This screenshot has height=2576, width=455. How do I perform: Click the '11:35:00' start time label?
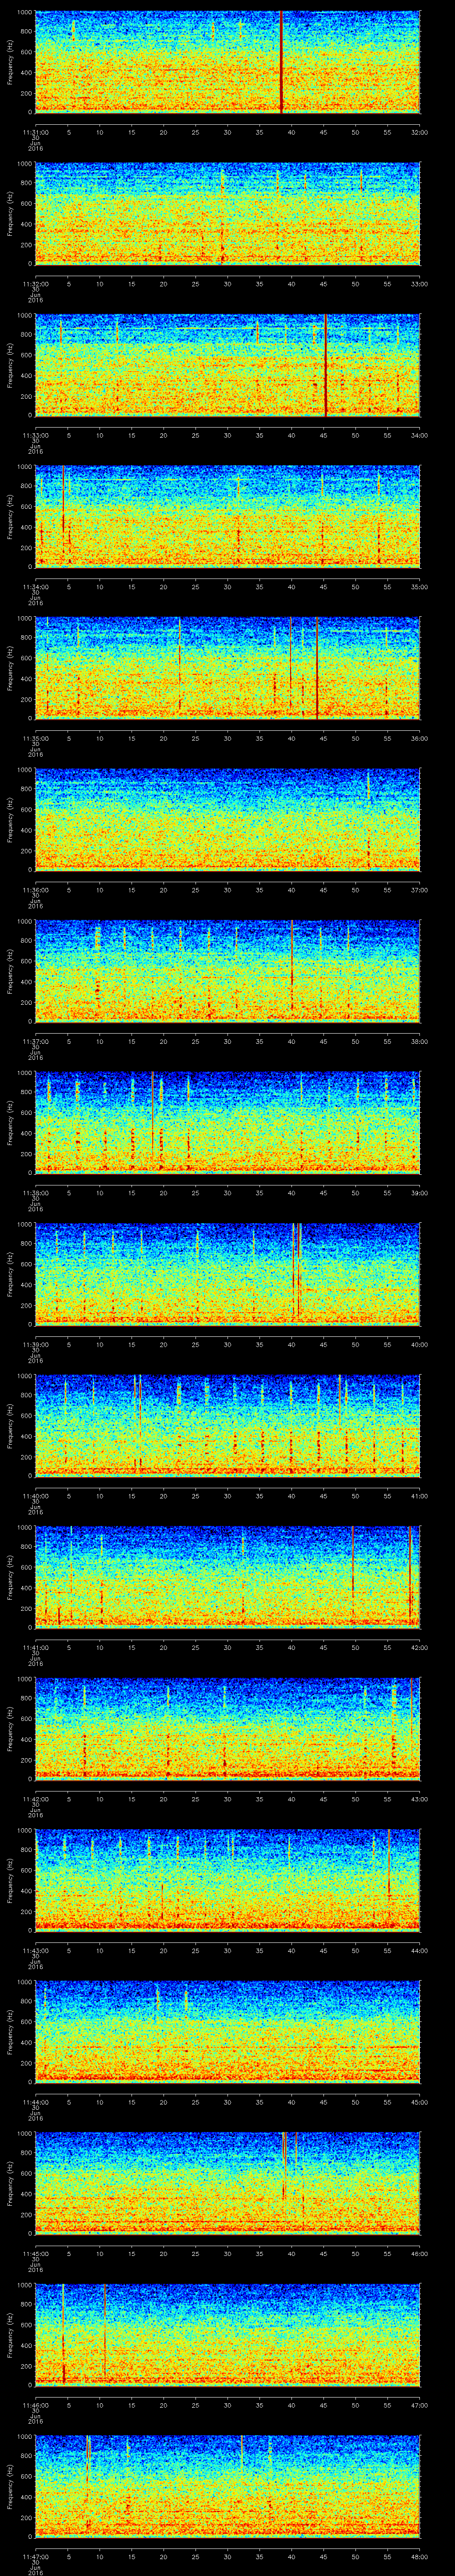tap(36, 737)
